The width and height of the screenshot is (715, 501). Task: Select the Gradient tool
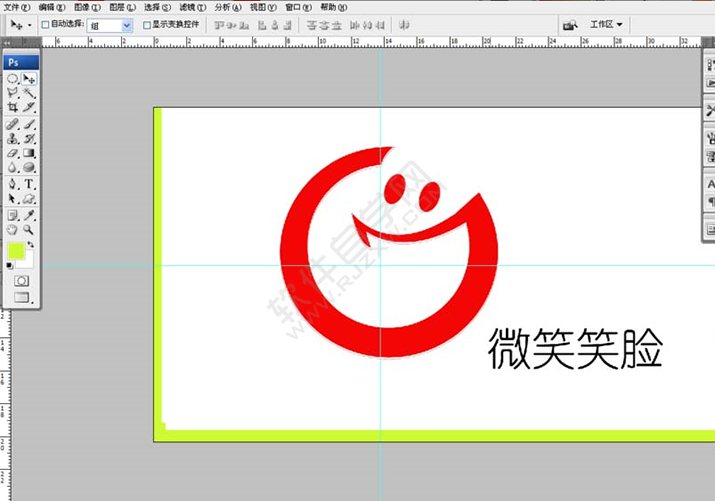click(29, 153)
